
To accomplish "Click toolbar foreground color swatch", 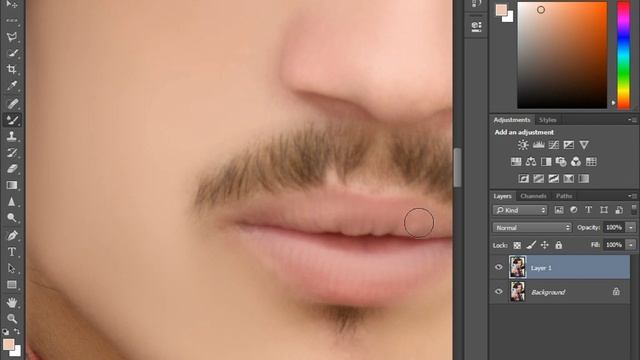I will [x=9, y=345].
